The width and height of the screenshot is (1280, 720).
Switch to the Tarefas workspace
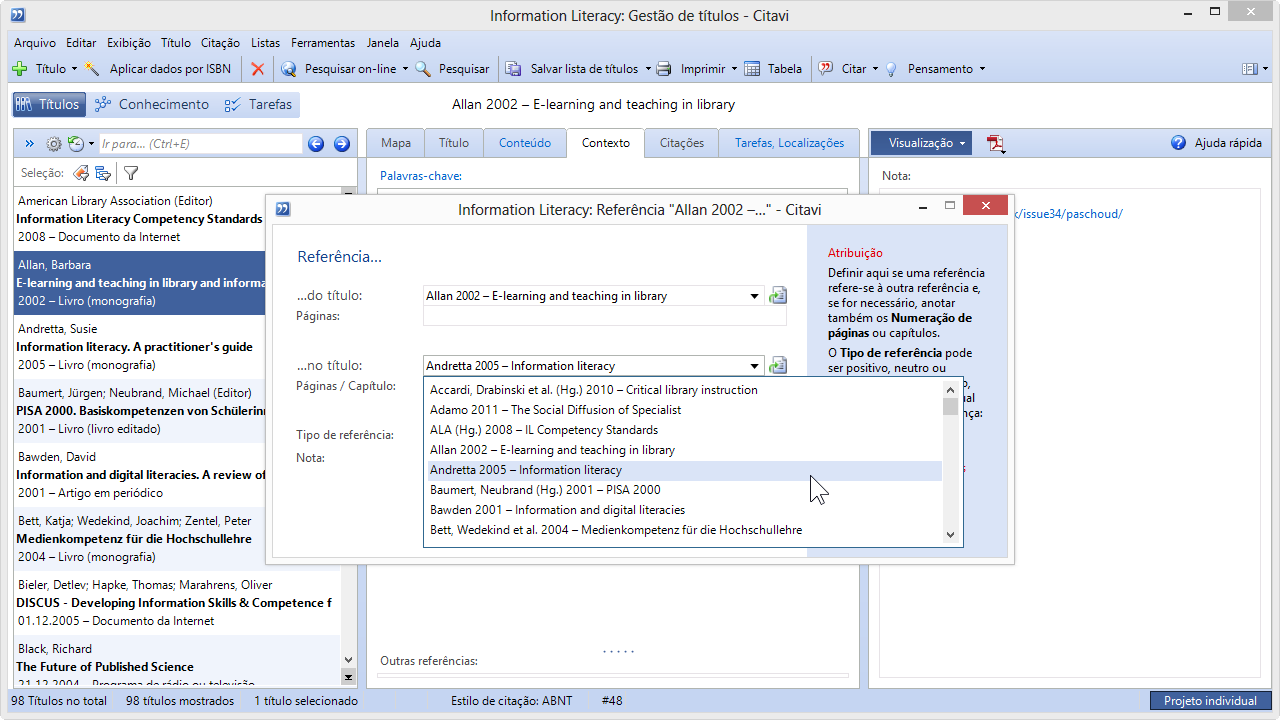[259, 104]
